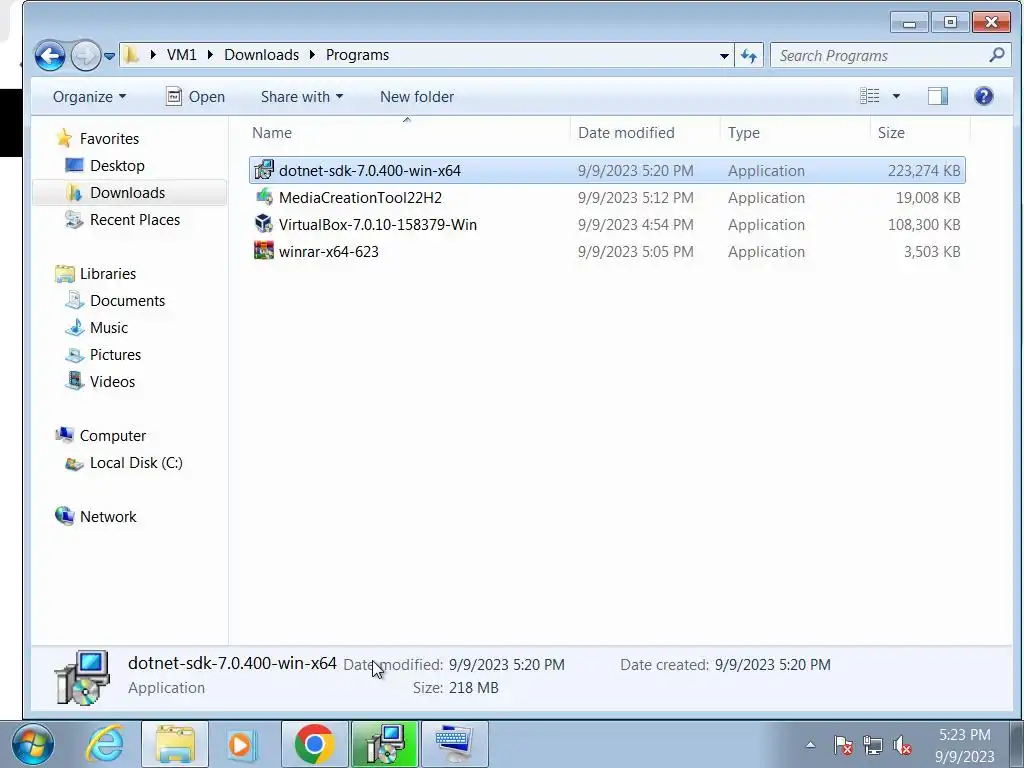
Task: Launch Internet Explorer from the taskbar
Action: [105, 744]
